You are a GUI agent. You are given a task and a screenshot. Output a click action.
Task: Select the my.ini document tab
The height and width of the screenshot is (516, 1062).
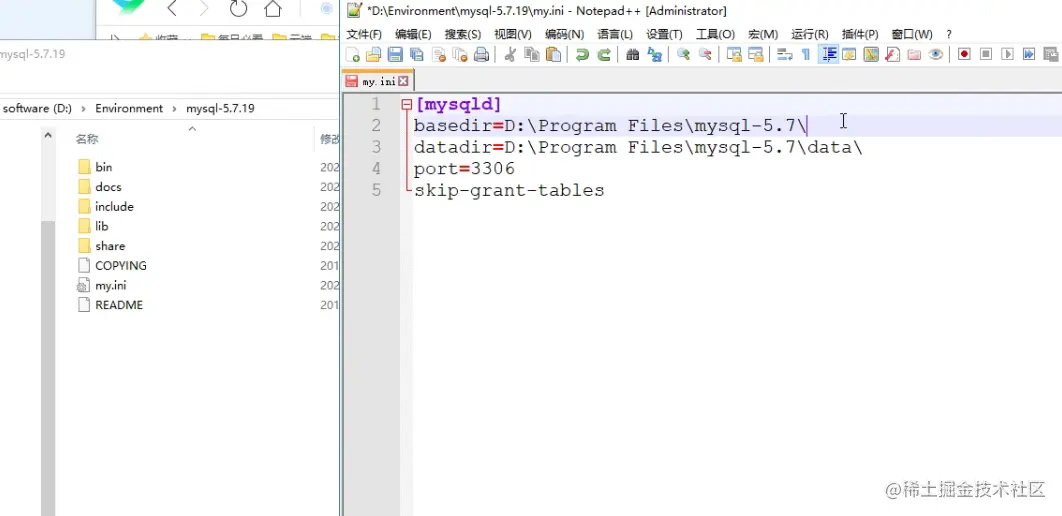pos(377,81)
